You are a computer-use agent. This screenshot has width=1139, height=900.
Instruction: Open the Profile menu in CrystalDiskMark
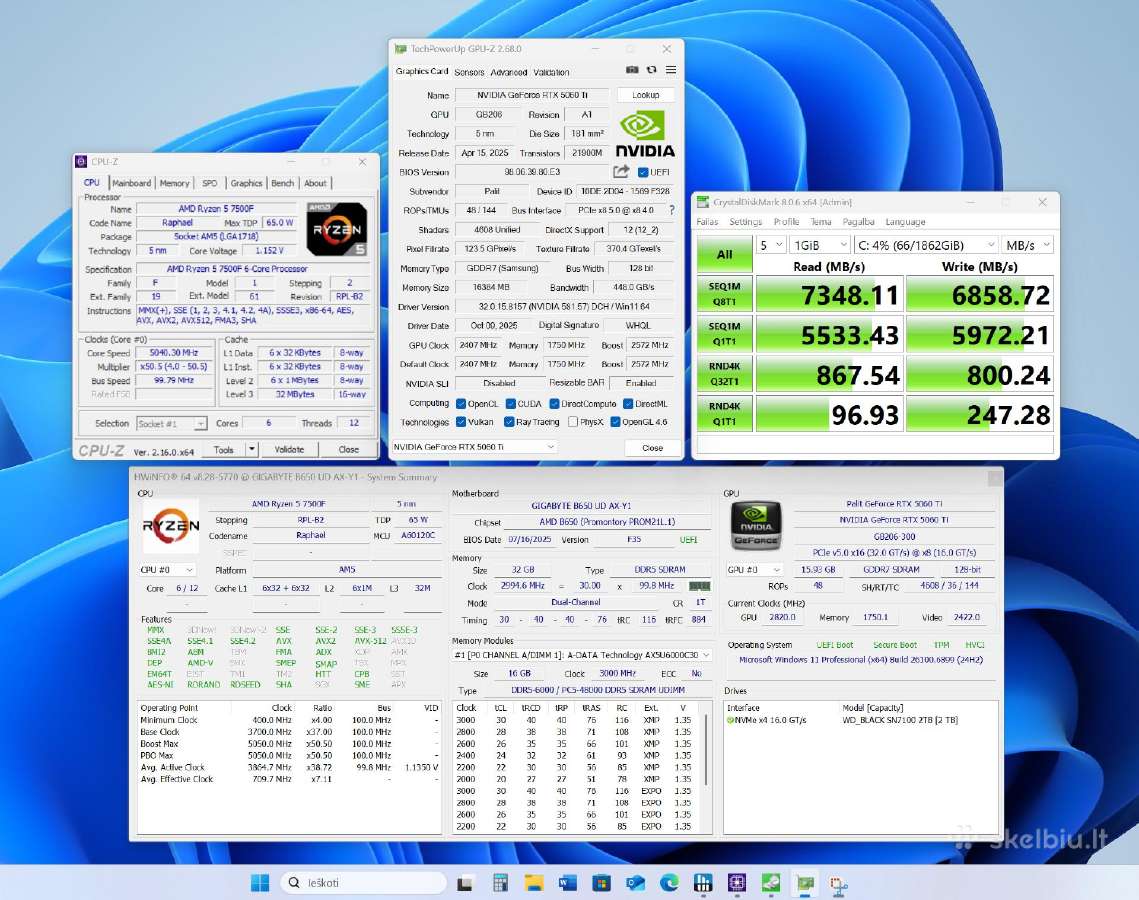pos(786,222)
